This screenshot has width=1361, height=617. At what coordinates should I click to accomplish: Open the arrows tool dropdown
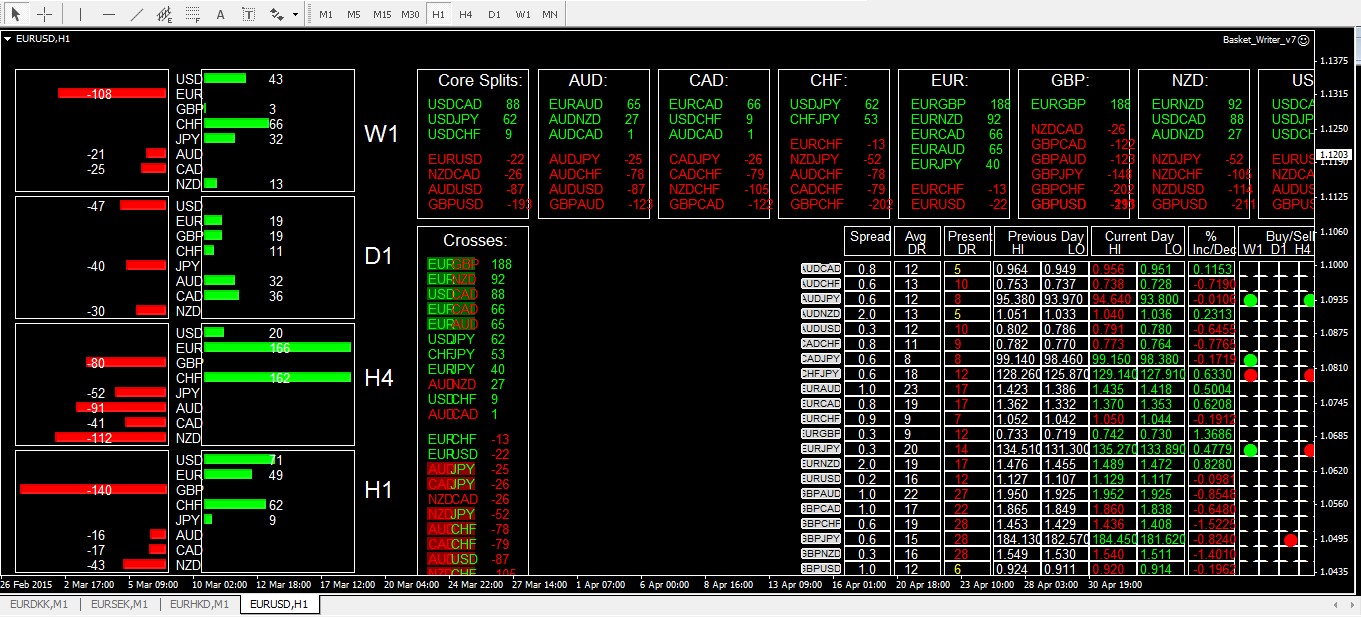coord(296,14)
